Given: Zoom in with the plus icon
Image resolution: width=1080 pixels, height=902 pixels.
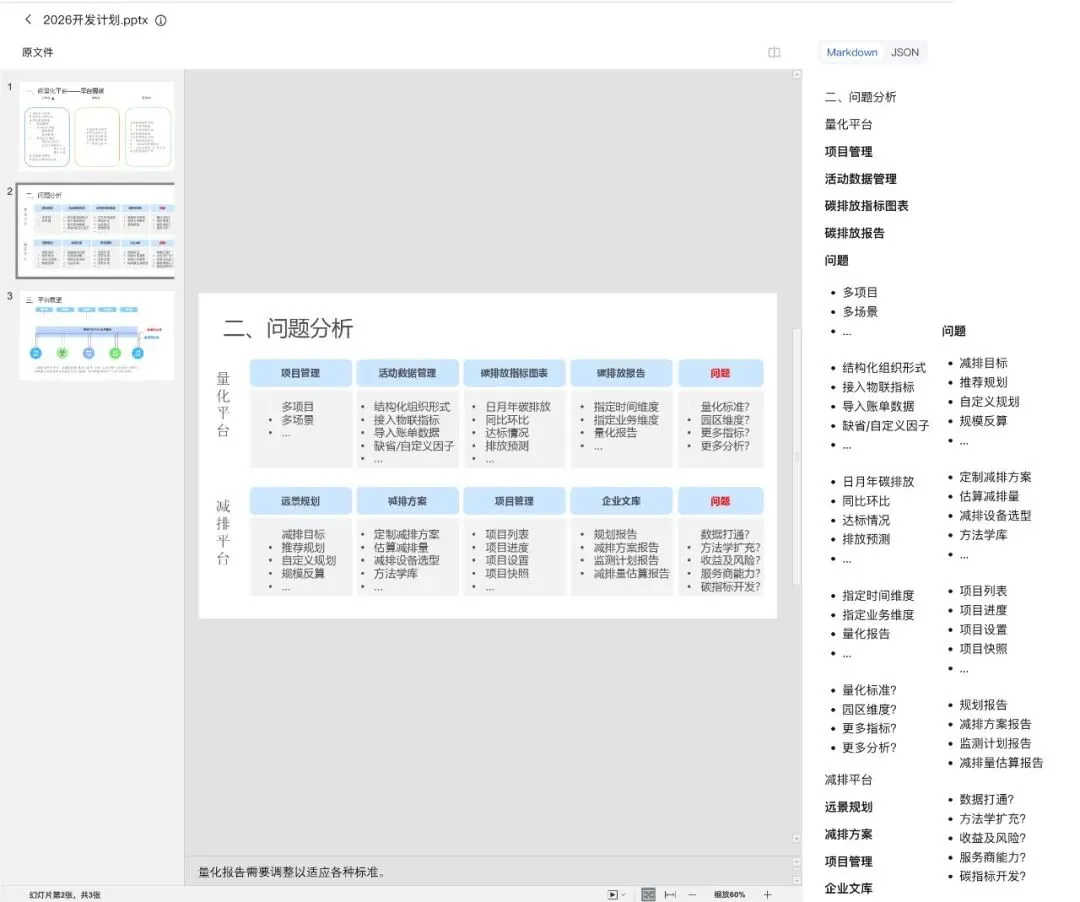Looking at the screenshot, I should 767,894.
